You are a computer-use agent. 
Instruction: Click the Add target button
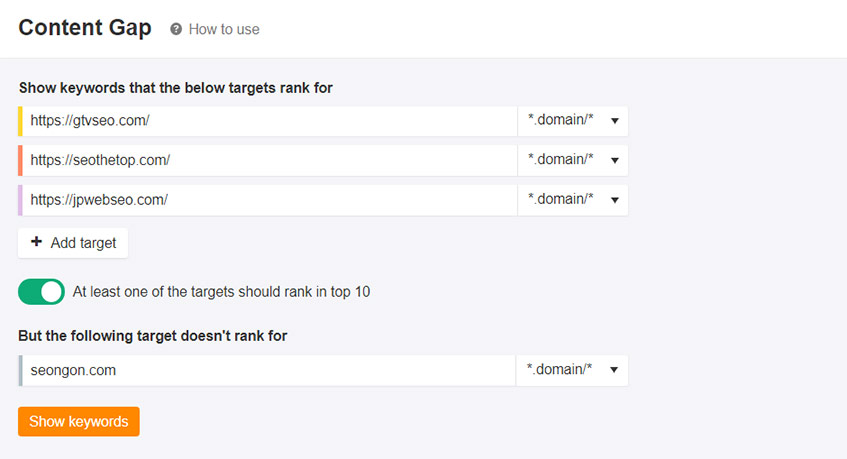pos(73,242)
